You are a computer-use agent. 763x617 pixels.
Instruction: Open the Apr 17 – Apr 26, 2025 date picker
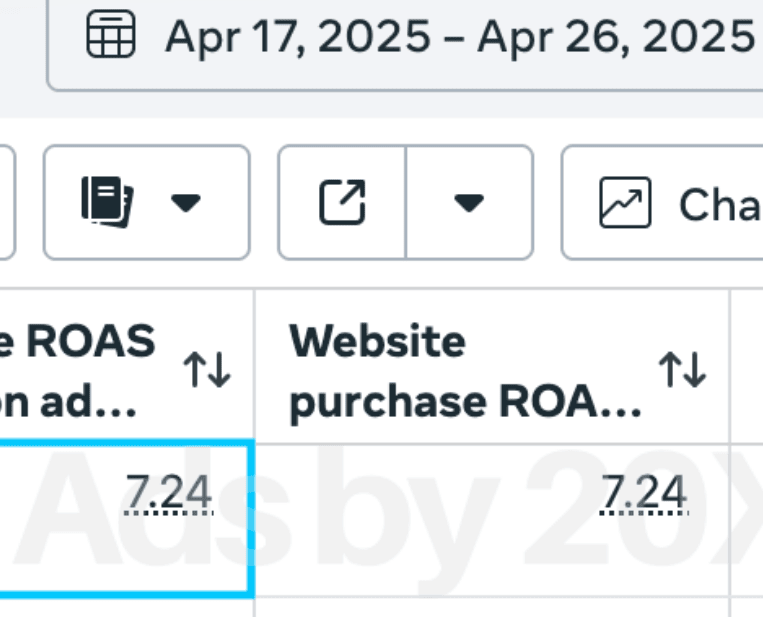click(459, 37)
